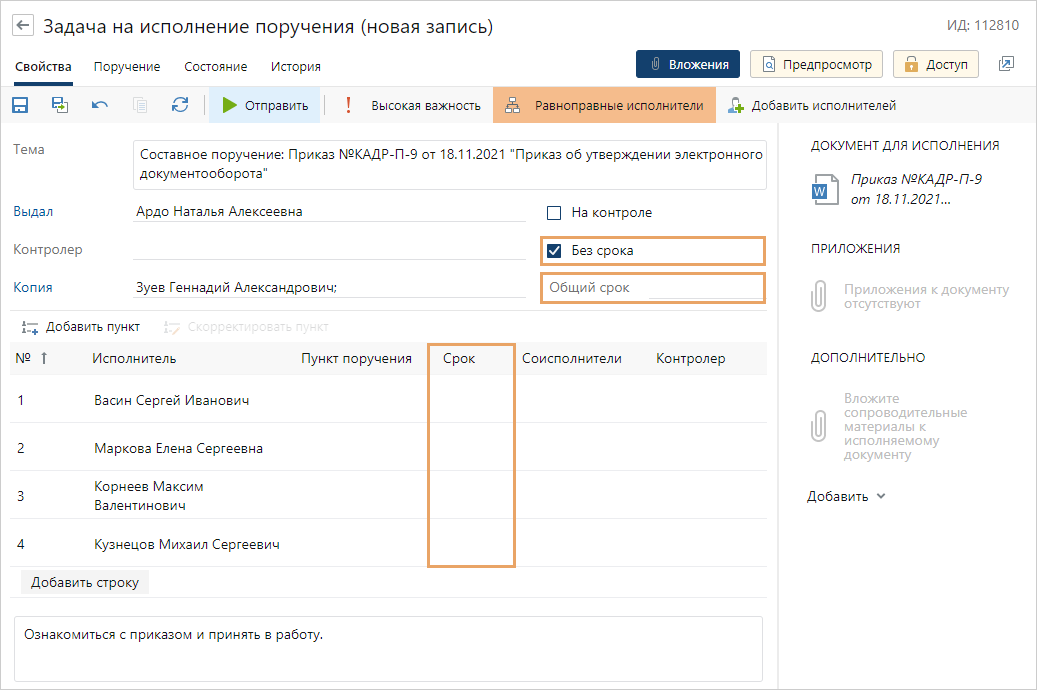Switch to the Поручение tab
1037x690 pixels.
point(127,67)
